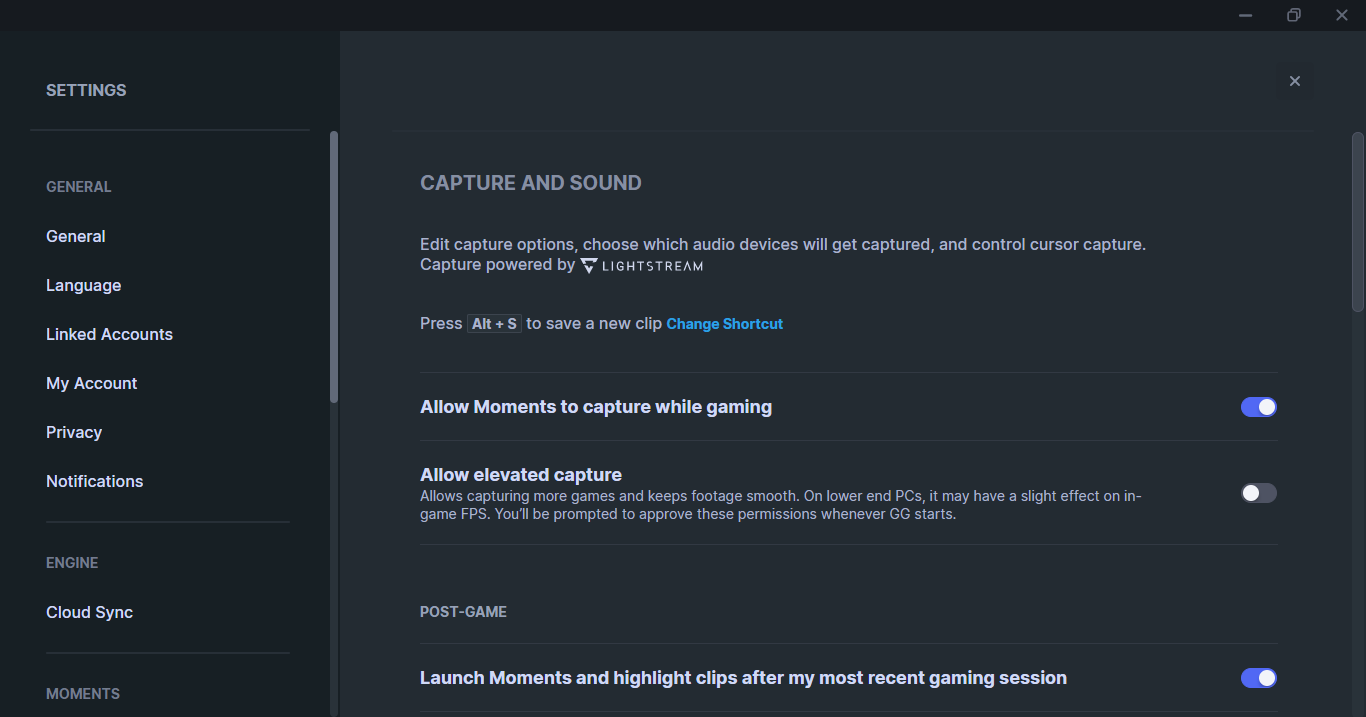The height and width of the screenshot is (717, 1366).
Task: Navigate to Notifications settings
Action: tap(95, 481)
